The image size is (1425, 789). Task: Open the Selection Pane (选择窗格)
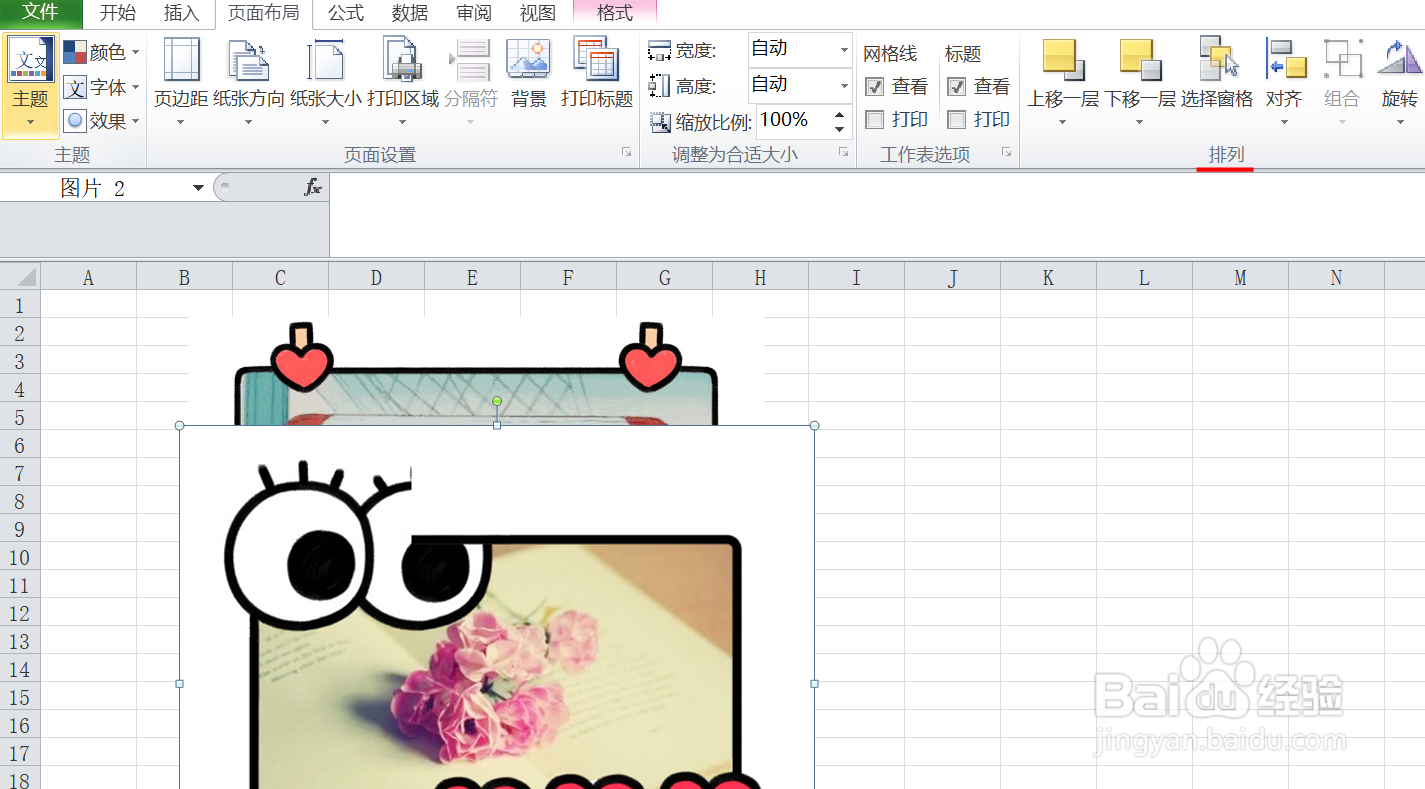pos(1217,74)
